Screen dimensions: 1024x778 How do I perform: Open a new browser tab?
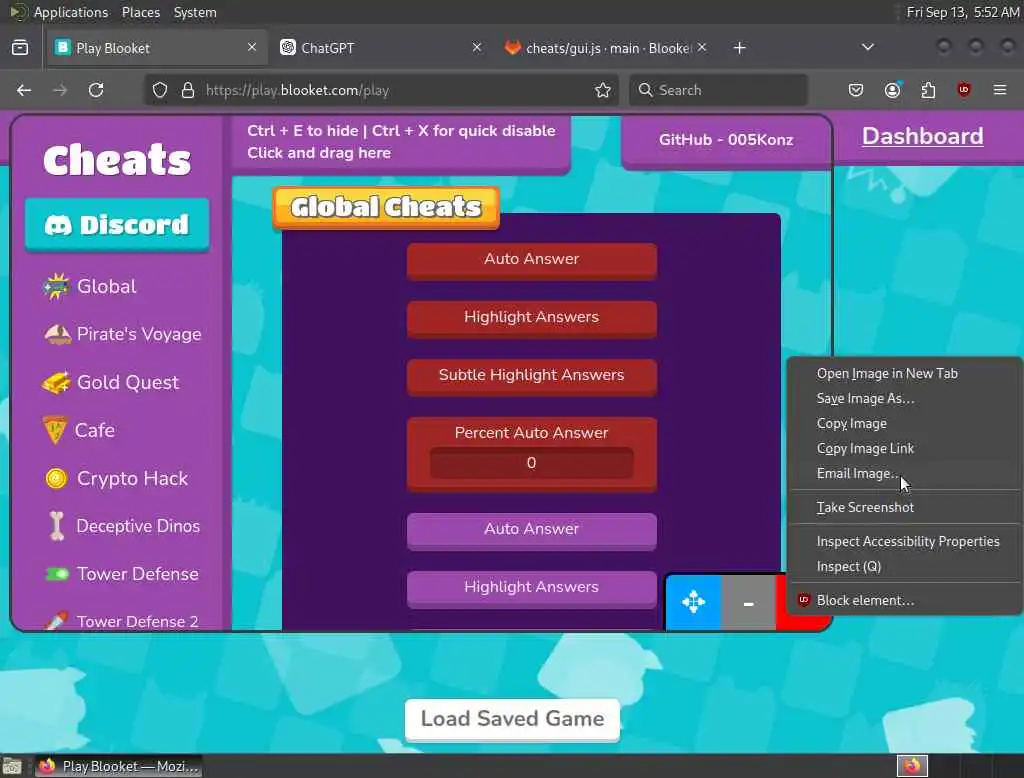(739, 48)
